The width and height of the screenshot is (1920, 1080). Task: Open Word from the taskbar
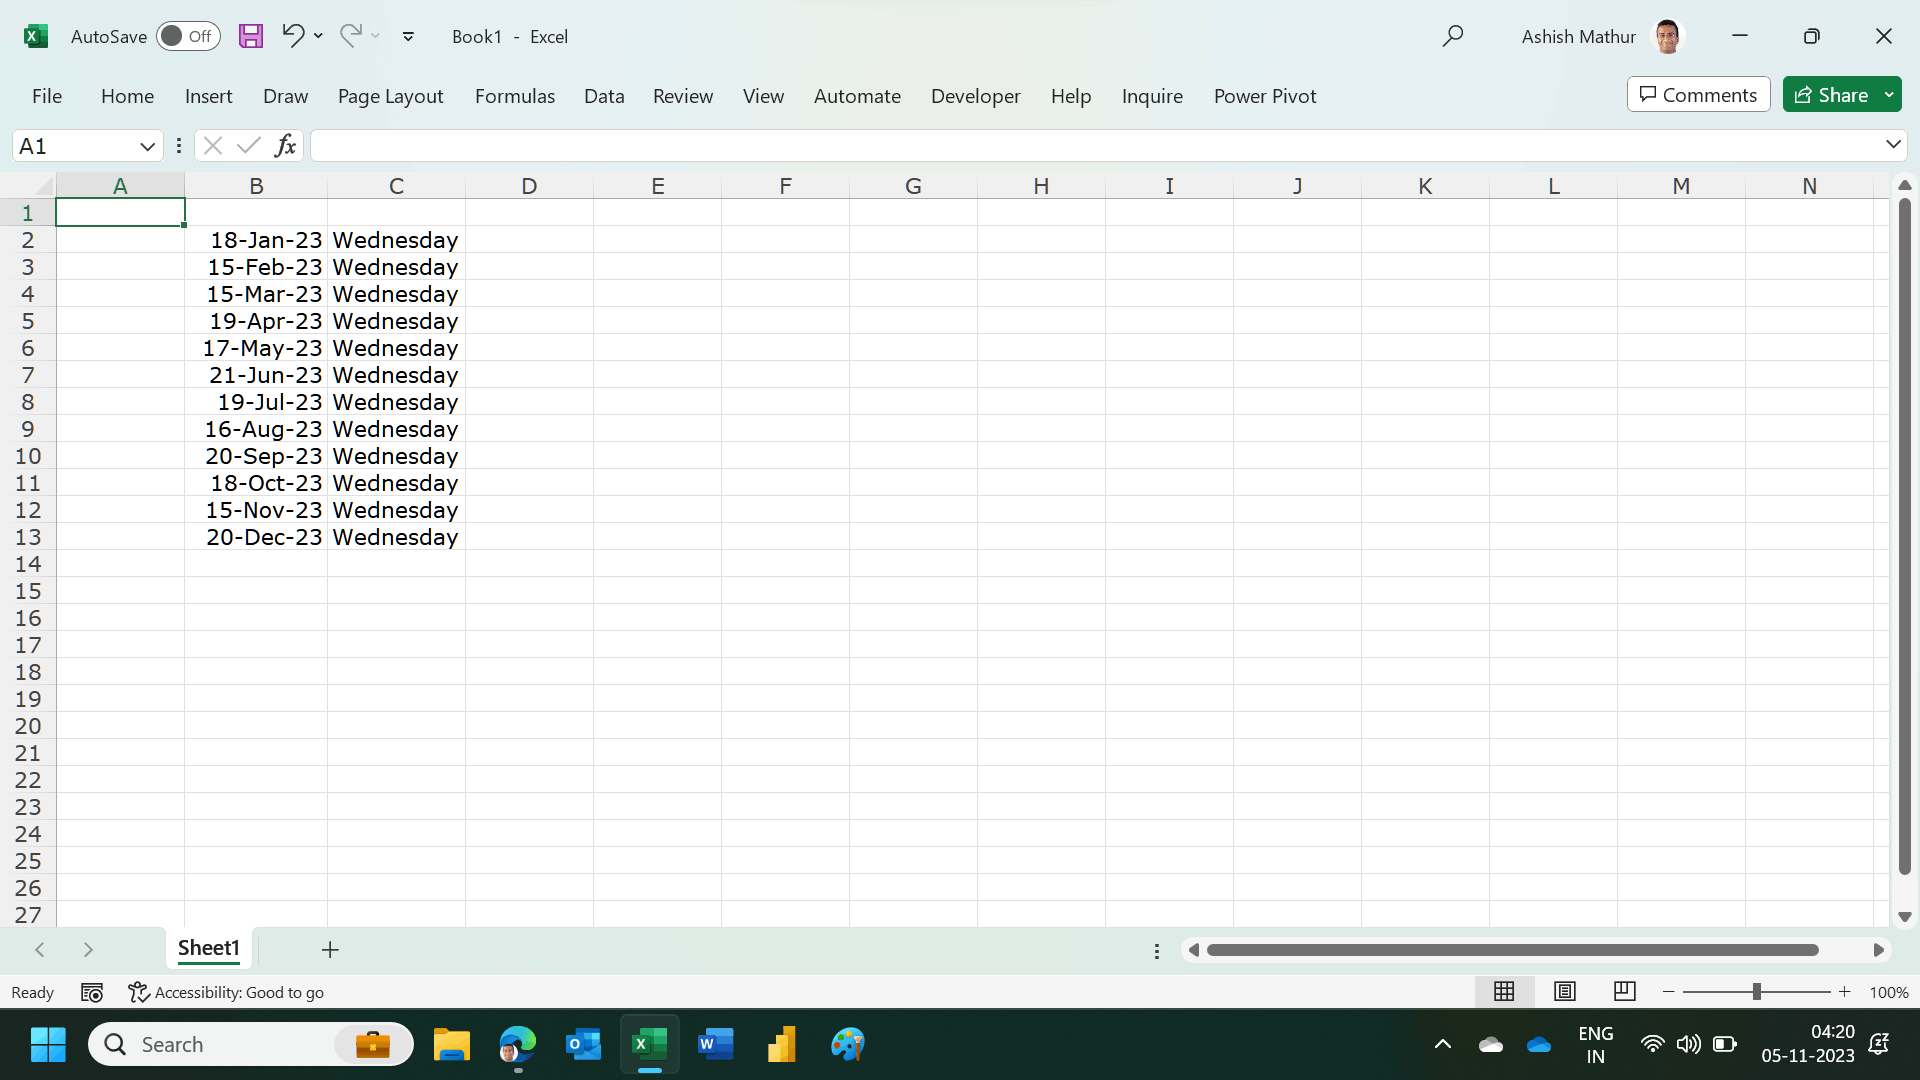pos(715,1044)
